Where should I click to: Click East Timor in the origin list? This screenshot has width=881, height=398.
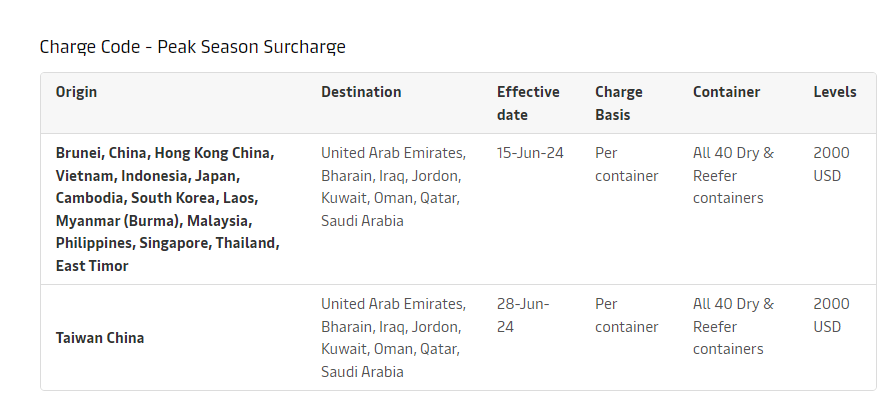point(92,266)
